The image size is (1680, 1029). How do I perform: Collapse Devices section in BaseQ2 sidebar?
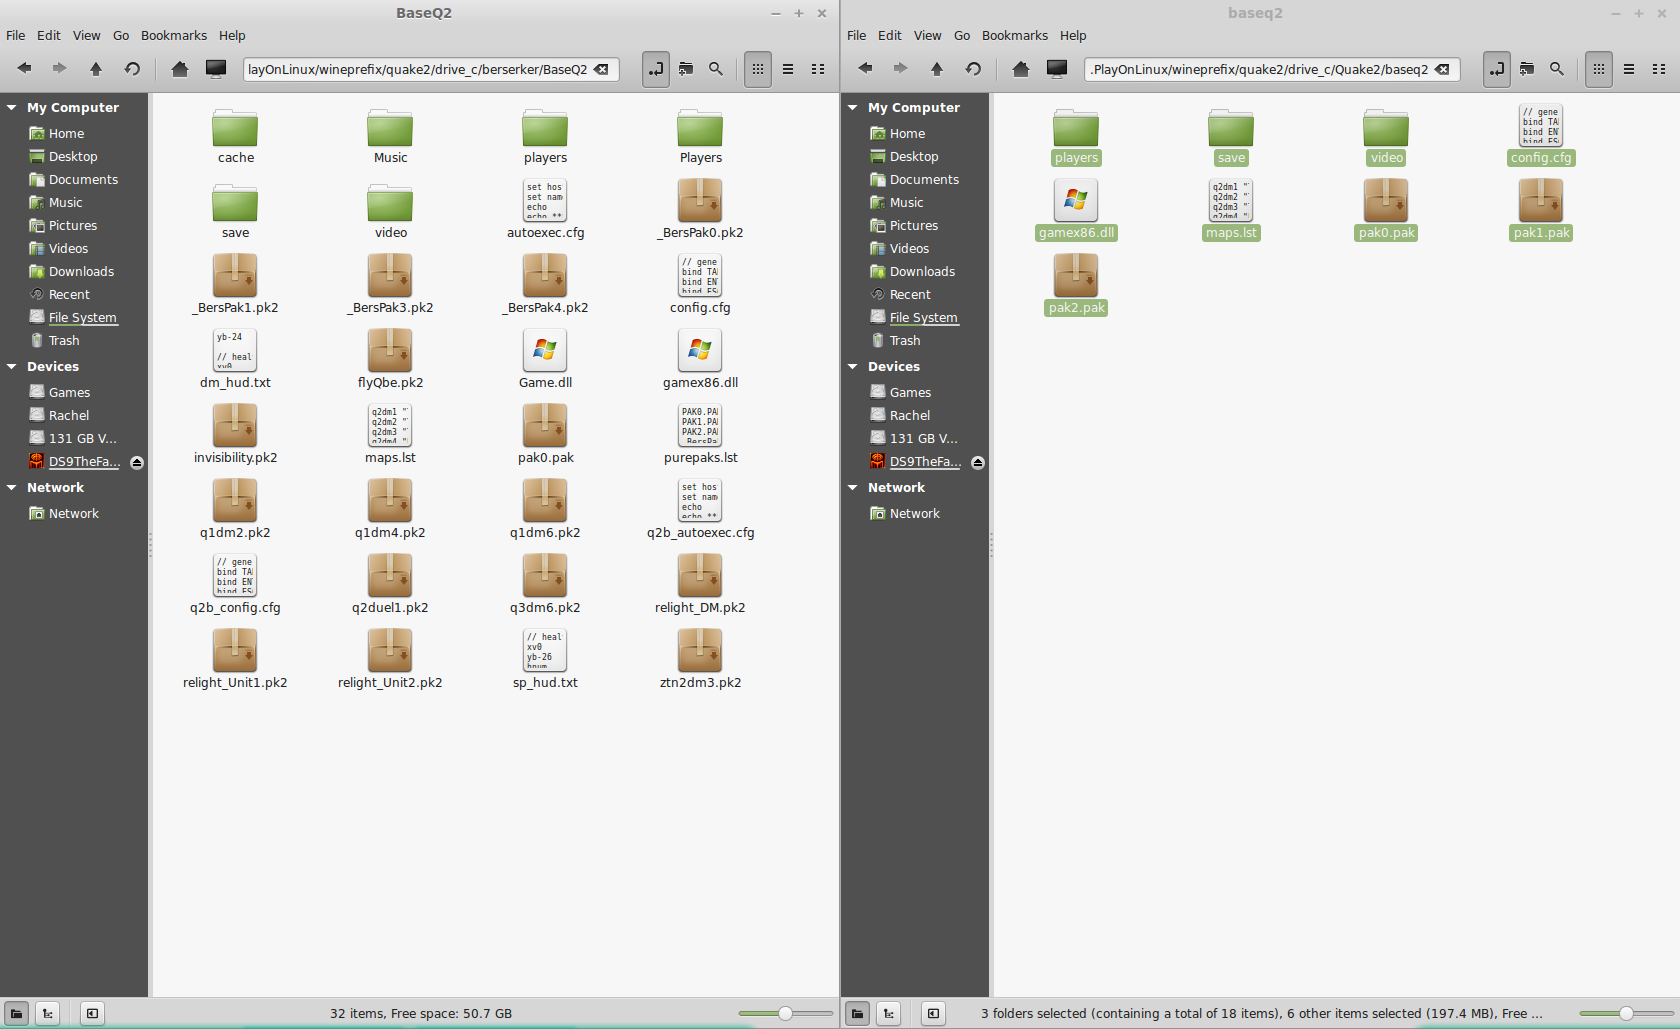[12, 366]
